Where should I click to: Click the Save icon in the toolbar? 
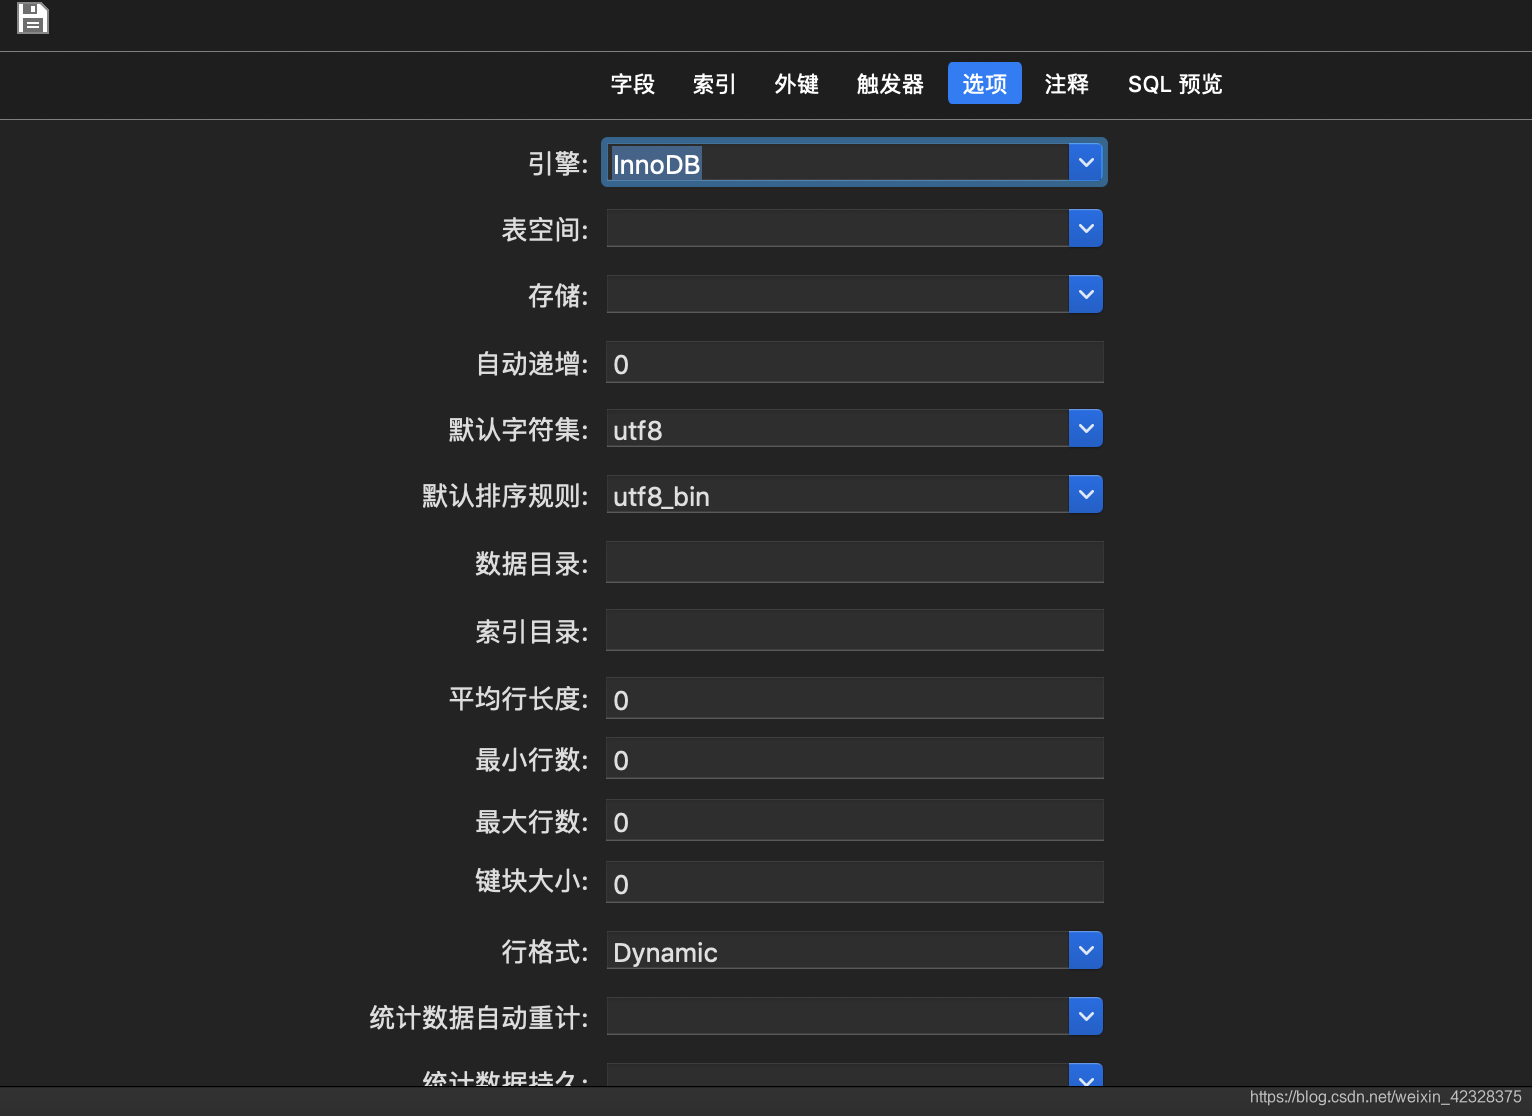pyautogui.click(x=33, y=18)
